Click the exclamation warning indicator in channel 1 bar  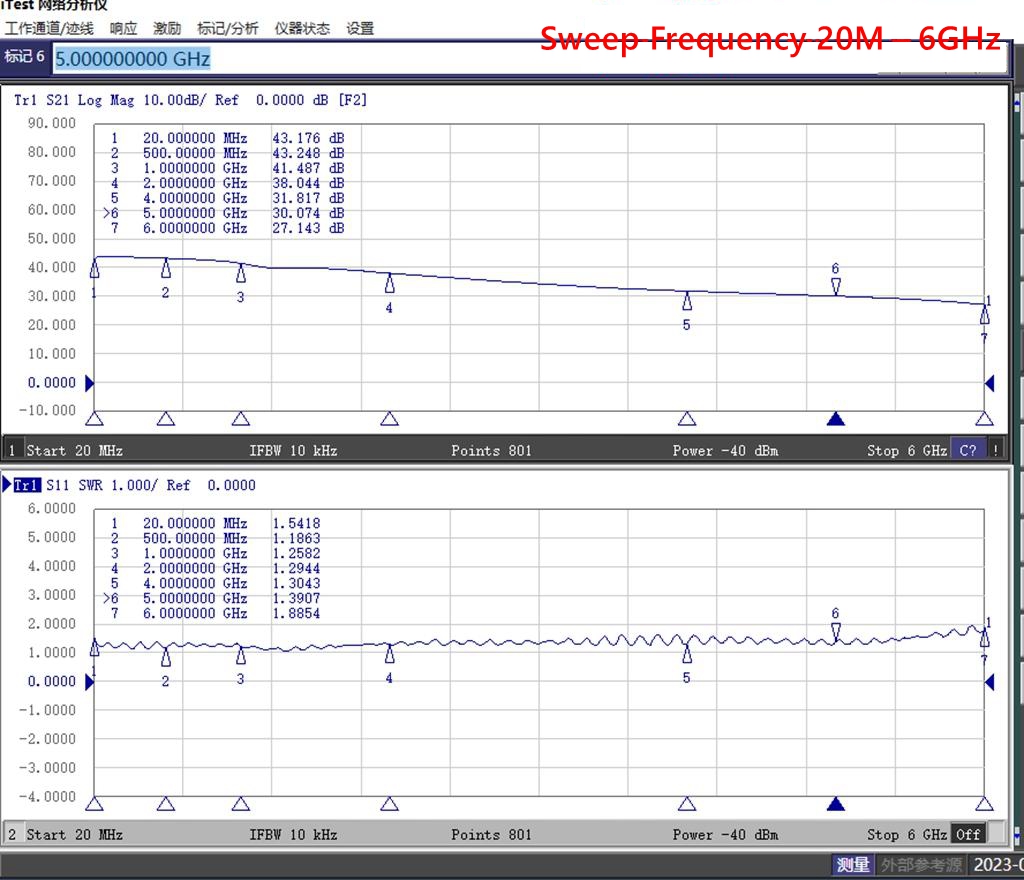[995, 451]
